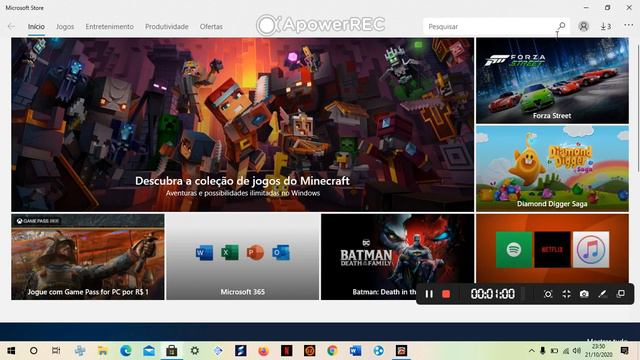Launch Microsoft Edge from the taskbar
Image resolution: width=640 pixels, height=360 pixels.
(x=126, y=351)
